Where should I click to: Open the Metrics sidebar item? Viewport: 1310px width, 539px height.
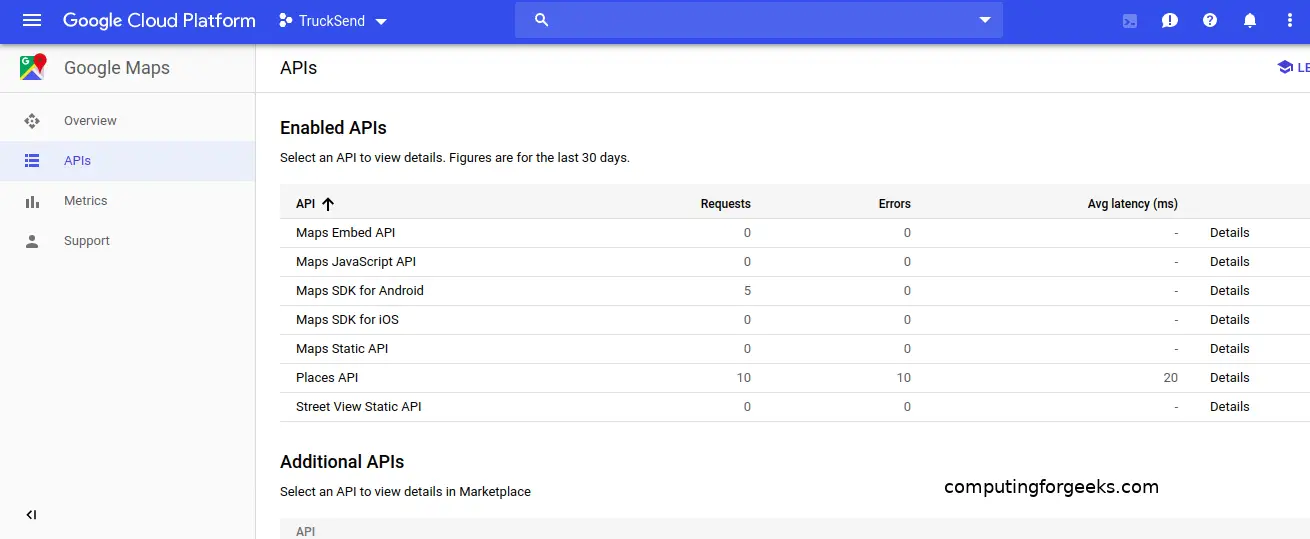click(85, 201)
